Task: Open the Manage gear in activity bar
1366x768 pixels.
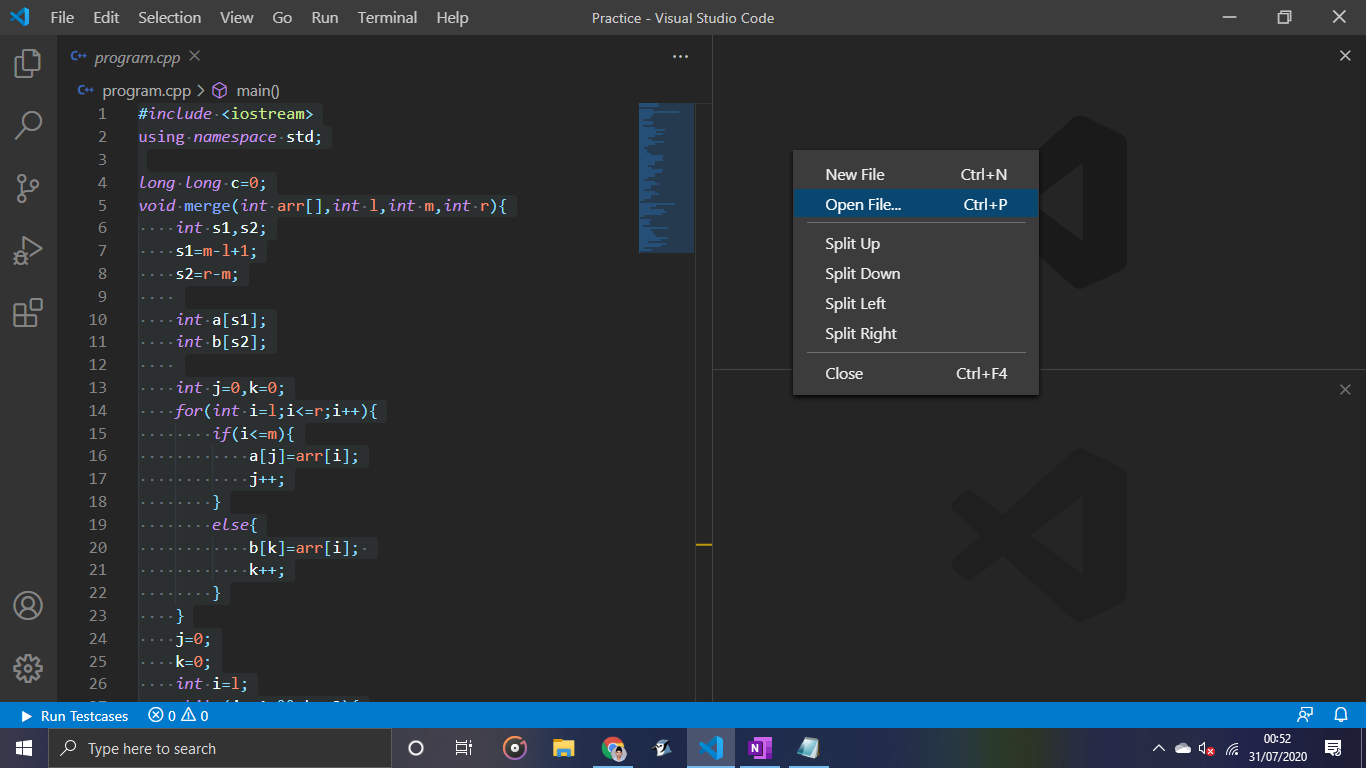Action: (28, 668)
